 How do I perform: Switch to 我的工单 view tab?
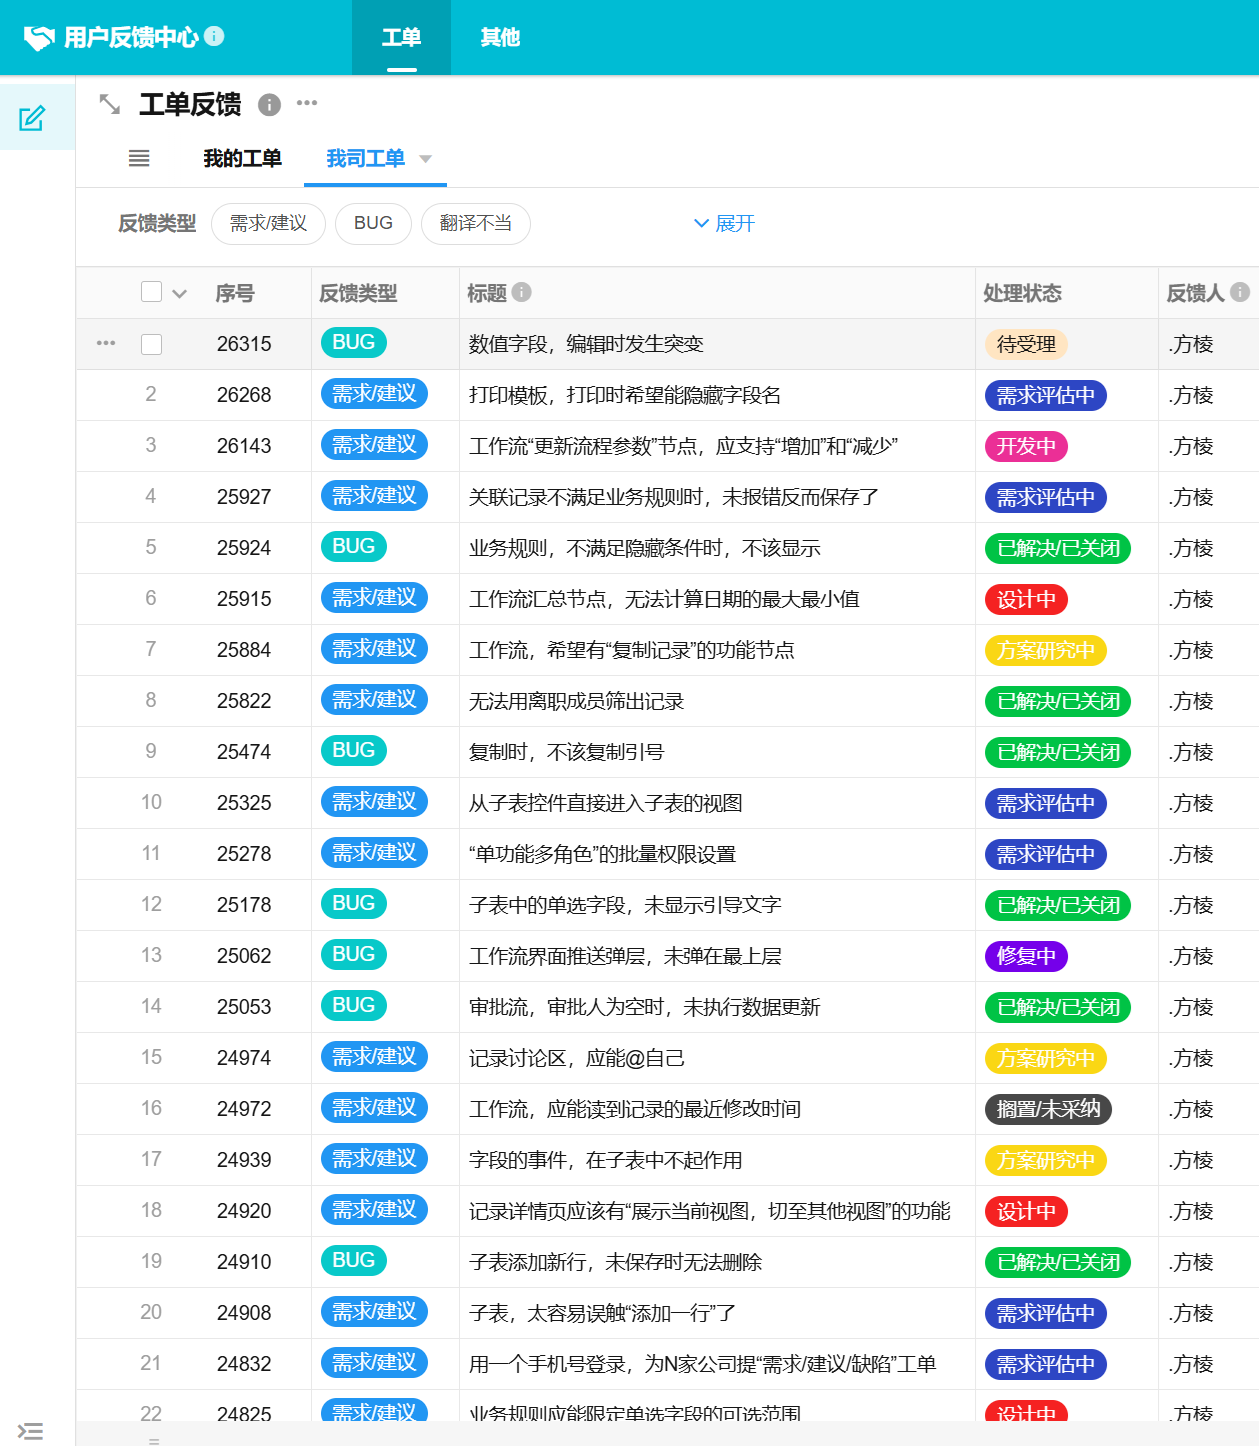coord(242,158)
